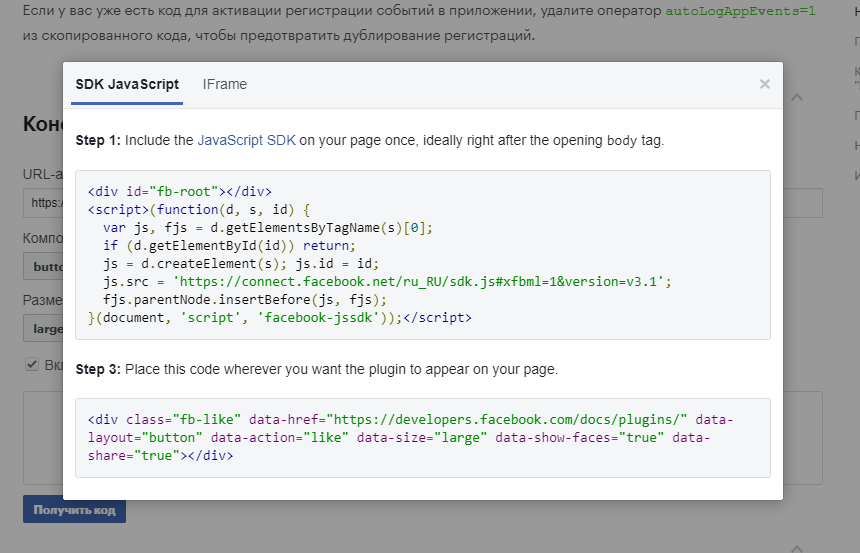Open the size dropdown showing 'large'
This screenshot has width=860, height=553.
coord(43,329)
